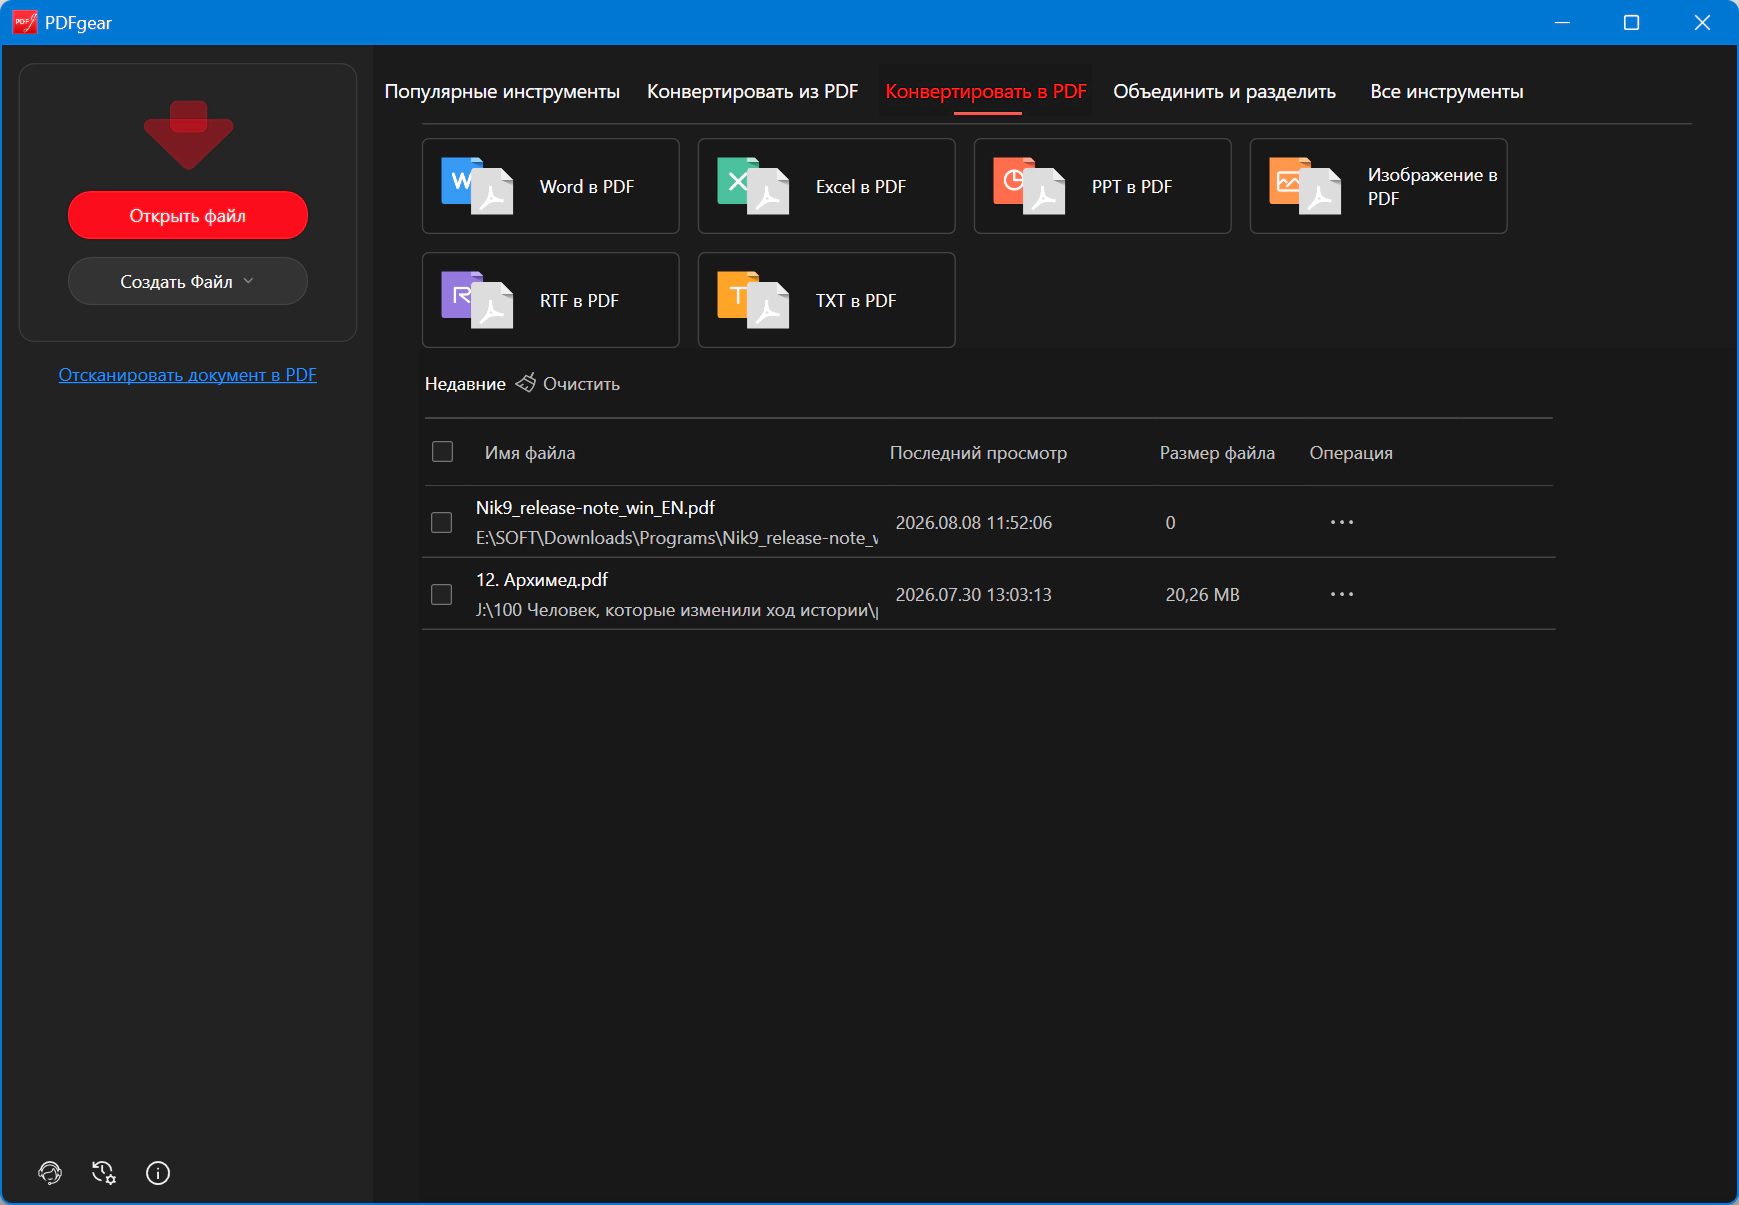
Task: Click the broom icon next to Очистить
Action: point(525,383)
